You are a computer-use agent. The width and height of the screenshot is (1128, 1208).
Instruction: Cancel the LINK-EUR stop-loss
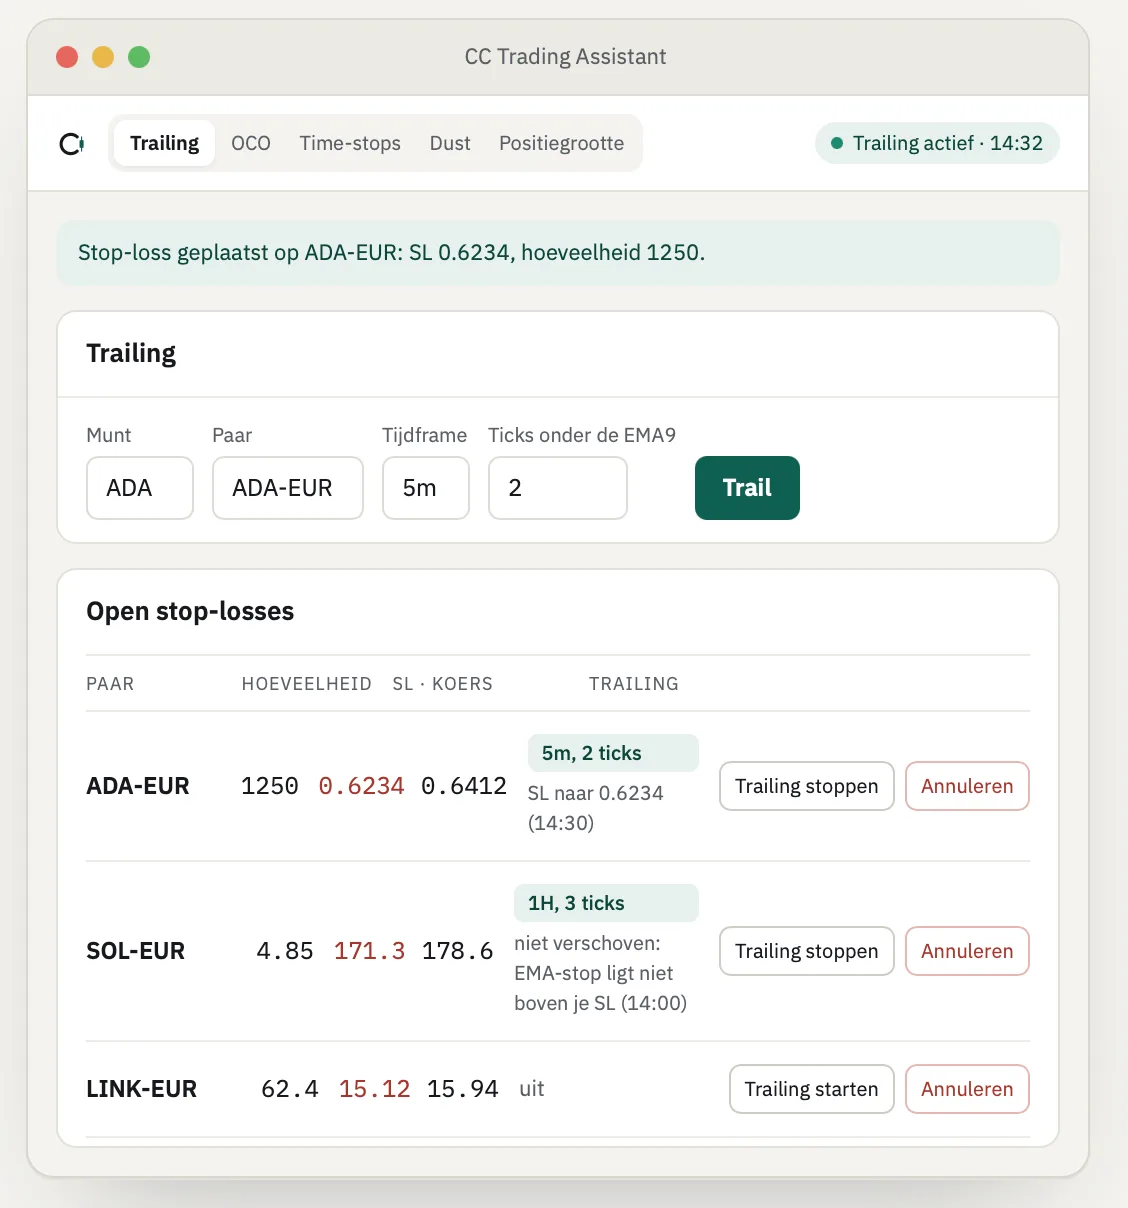[967, 1089]
